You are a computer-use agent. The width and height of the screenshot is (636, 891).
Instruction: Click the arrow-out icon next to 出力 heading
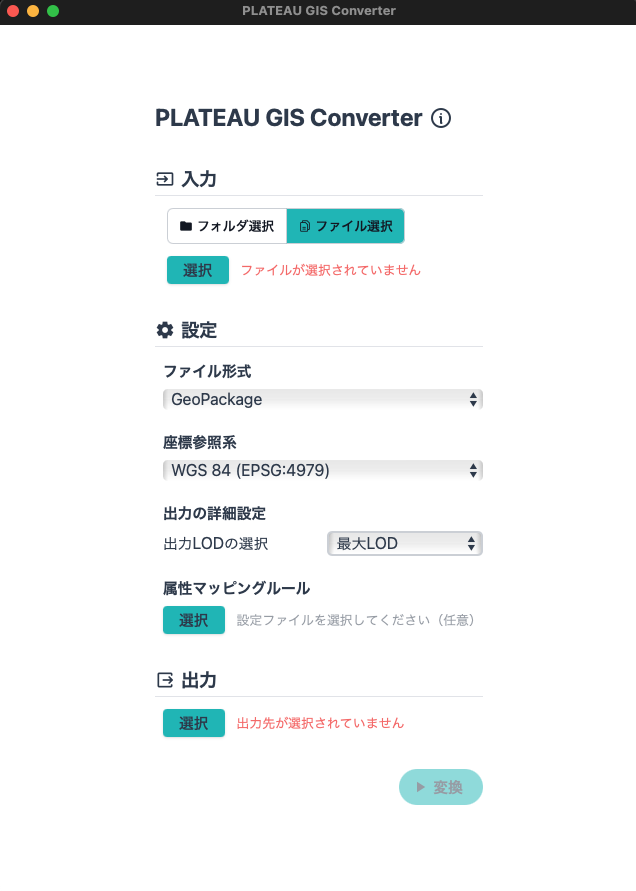click(163, 680)
